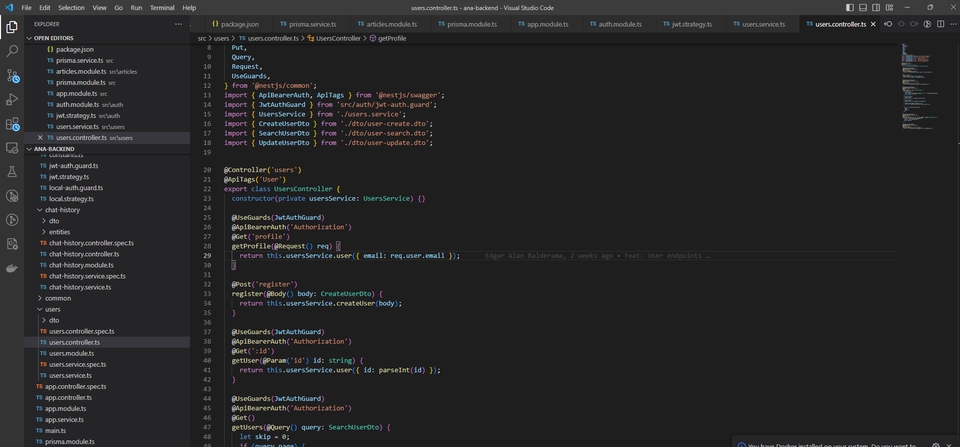960x447 pixels.
Task: Click the Docker notification message text
Action: (x=831, y=446)
